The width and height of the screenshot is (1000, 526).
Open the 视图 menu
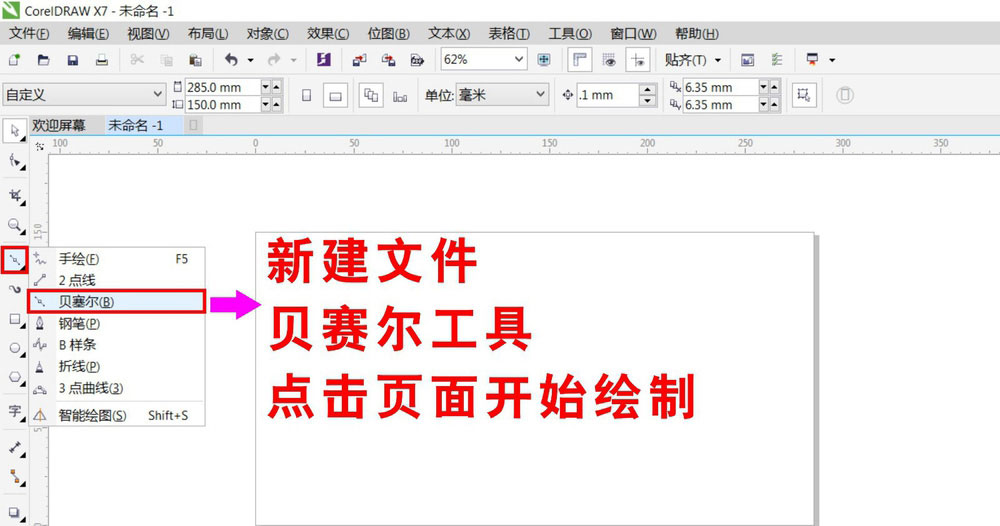tap(147, 34)
